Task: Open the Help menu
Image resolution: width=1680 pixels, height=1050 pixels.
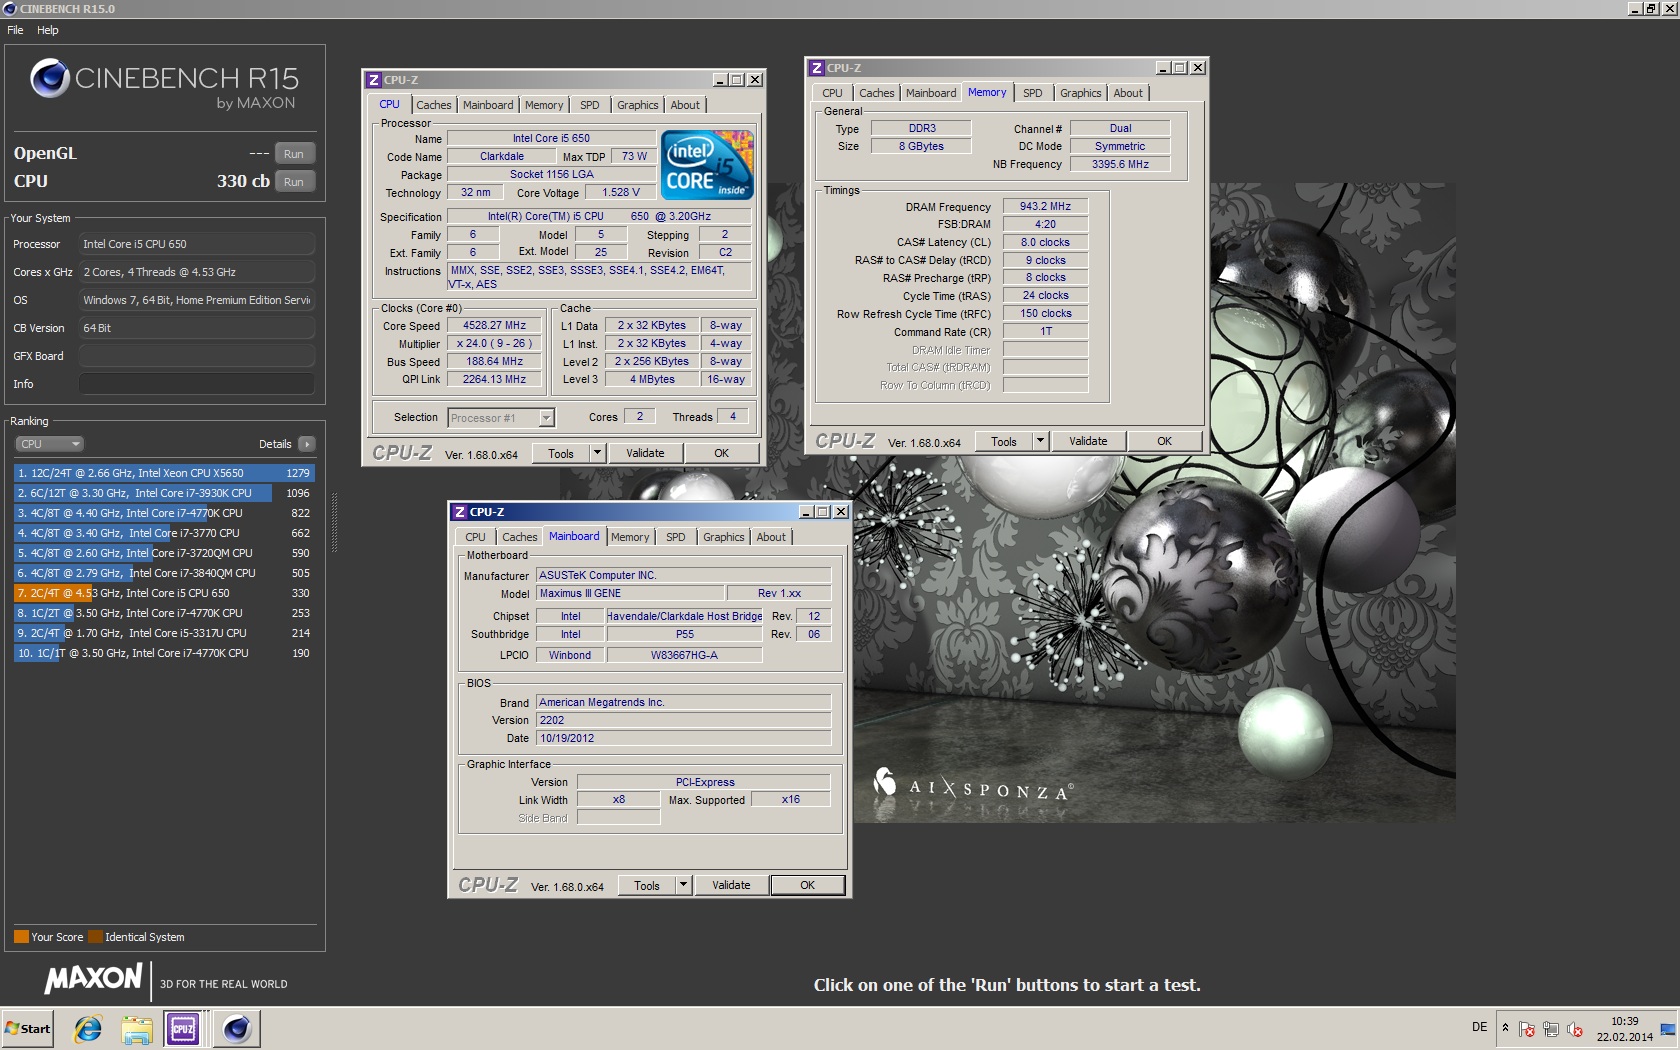Action: pos(48,30)
